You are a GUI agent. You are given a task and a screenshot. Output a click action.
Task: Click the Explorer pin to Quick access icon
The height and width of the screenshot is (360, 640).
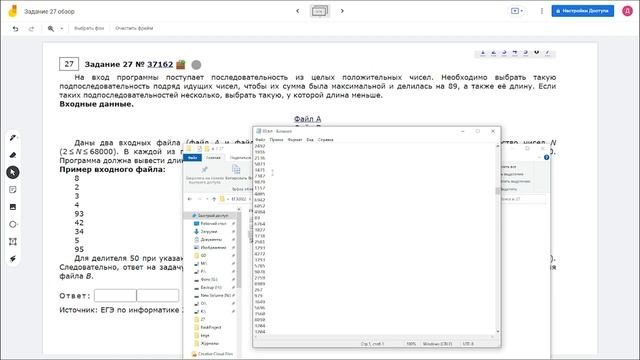[204, 169]
